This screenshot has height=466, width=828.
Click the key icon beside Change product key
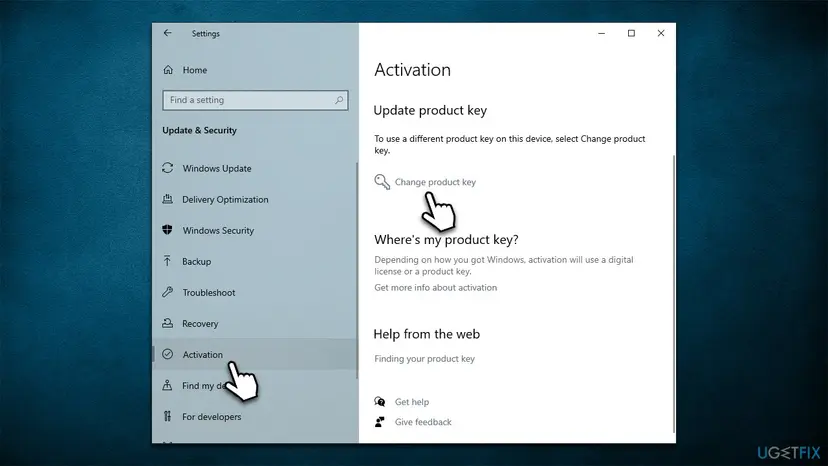[382, 182]
